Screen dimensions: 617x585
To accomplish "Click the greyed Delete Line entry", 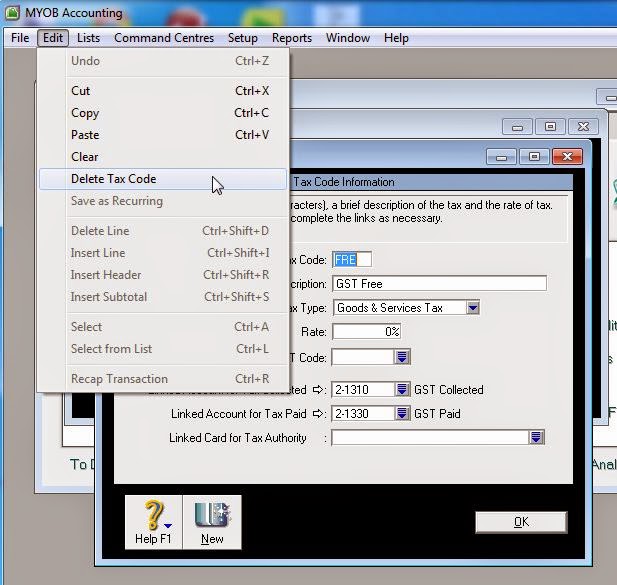I will [x=163, y=231].
